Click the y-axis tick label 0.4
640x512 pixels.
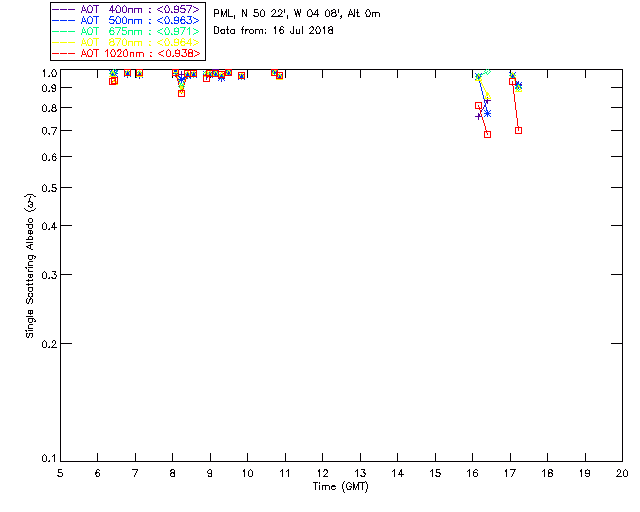click(x=49, y=226)
